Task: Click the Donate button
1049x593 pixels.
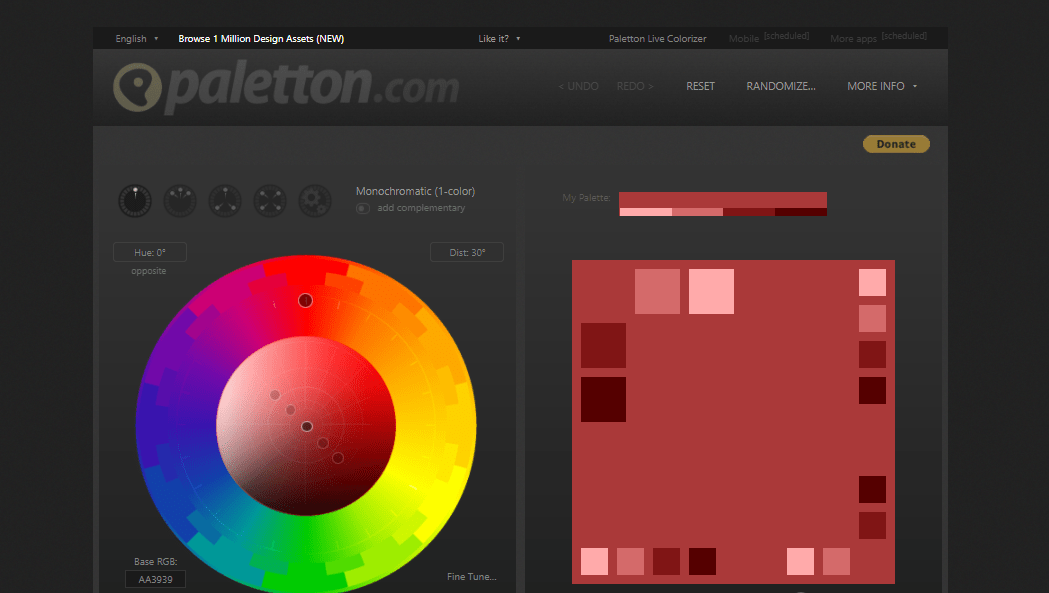Action: point(896,144)
